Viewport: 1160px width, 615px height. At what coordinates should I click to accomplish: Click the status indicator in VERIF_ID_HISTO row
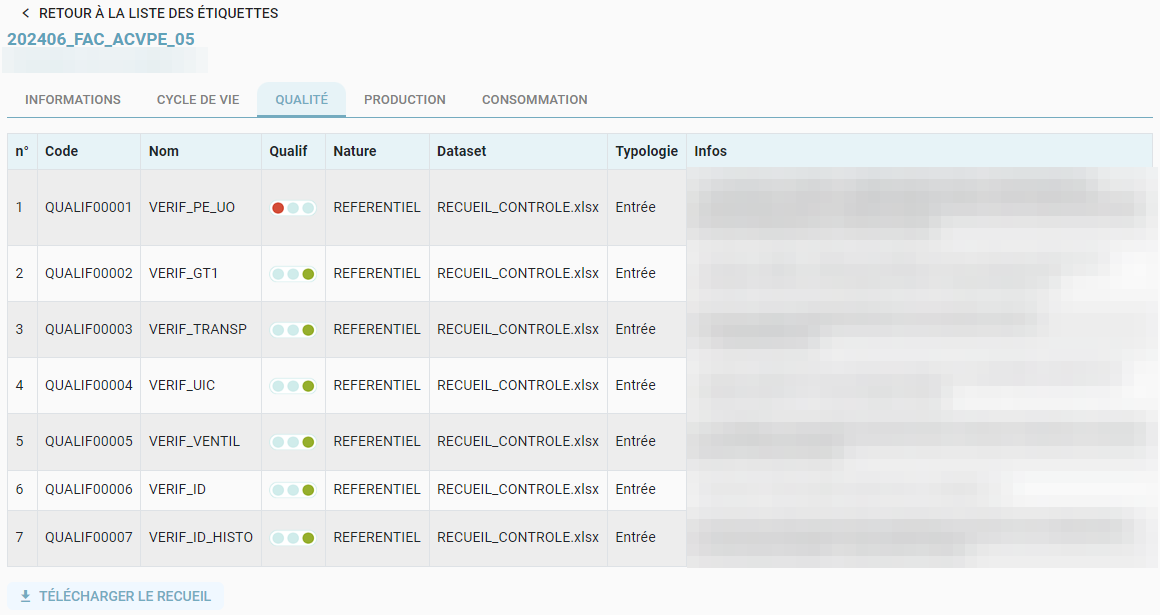click(293, 538)
